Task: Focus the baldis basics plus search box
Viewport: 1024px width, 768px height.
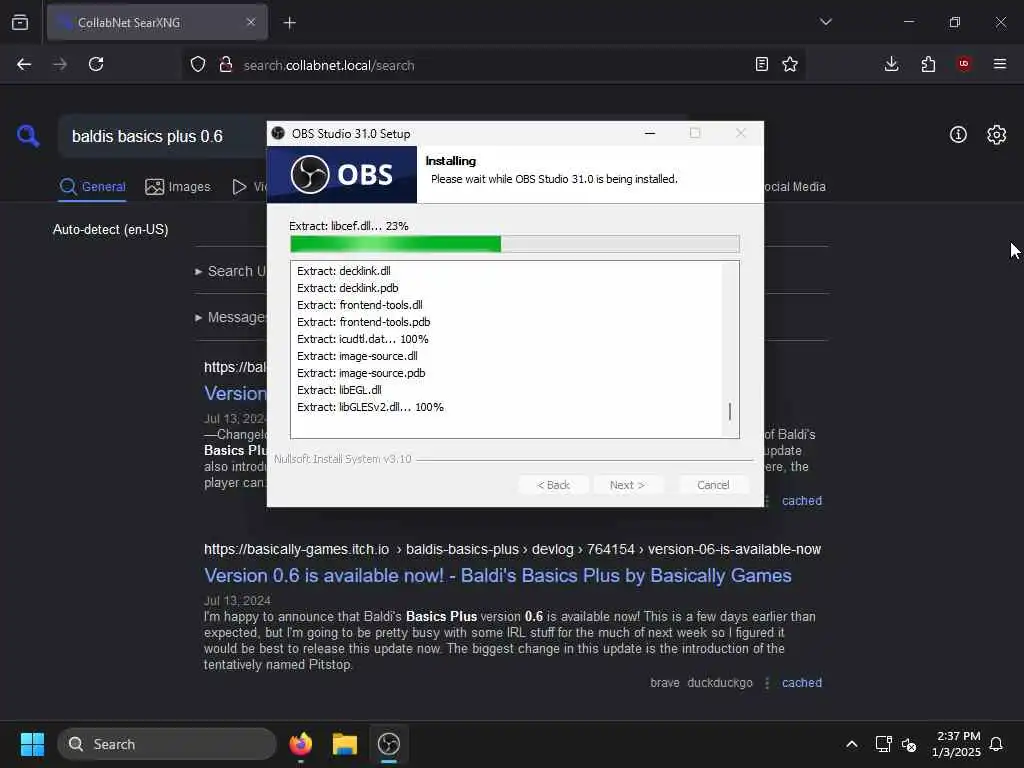Action: pos(162,136)
